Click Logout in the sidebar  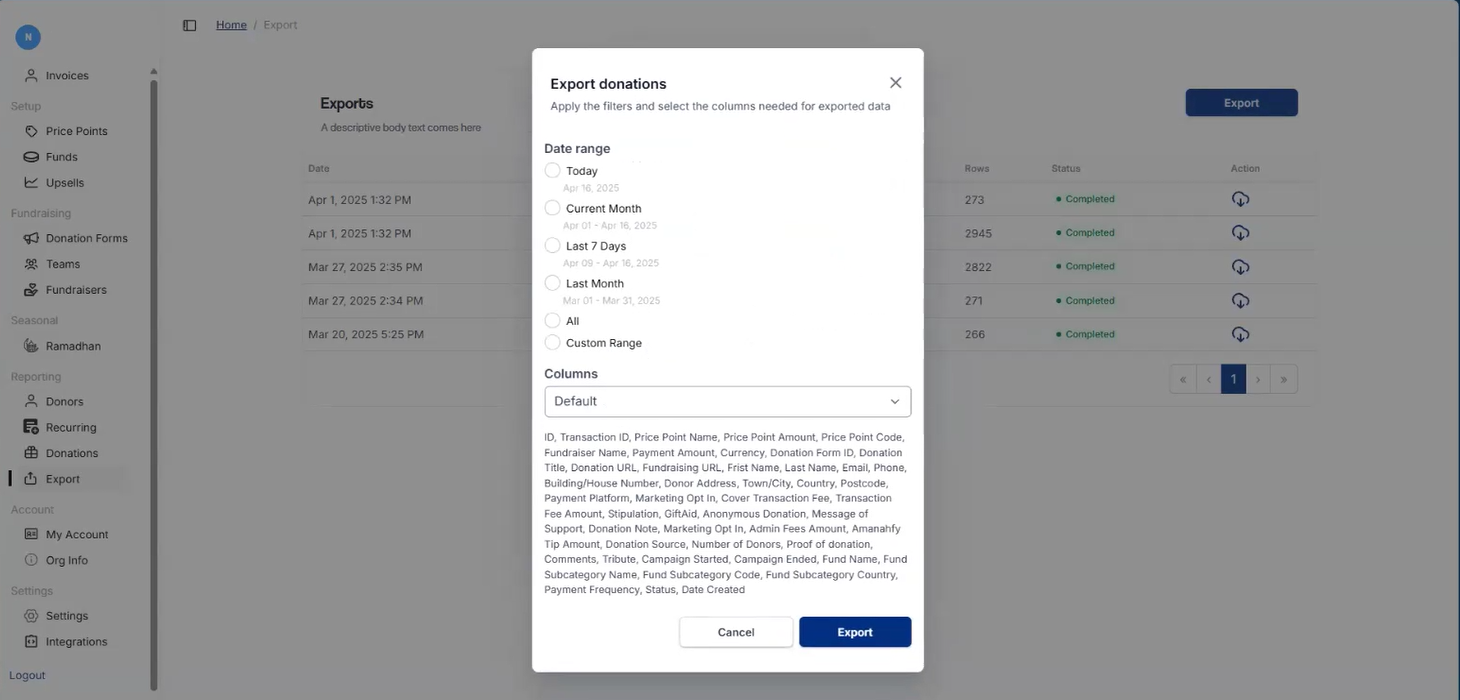[27, 675]
